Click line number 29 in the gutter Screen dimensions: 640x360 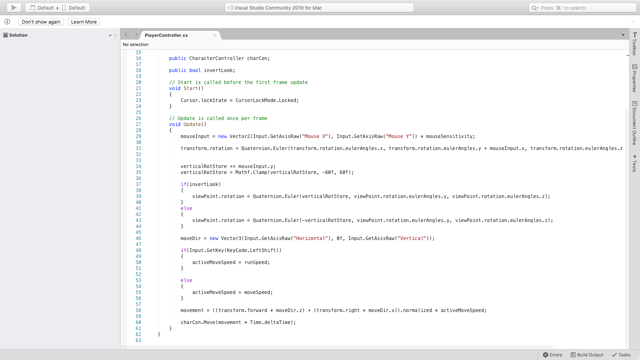(x=138, y=136)
